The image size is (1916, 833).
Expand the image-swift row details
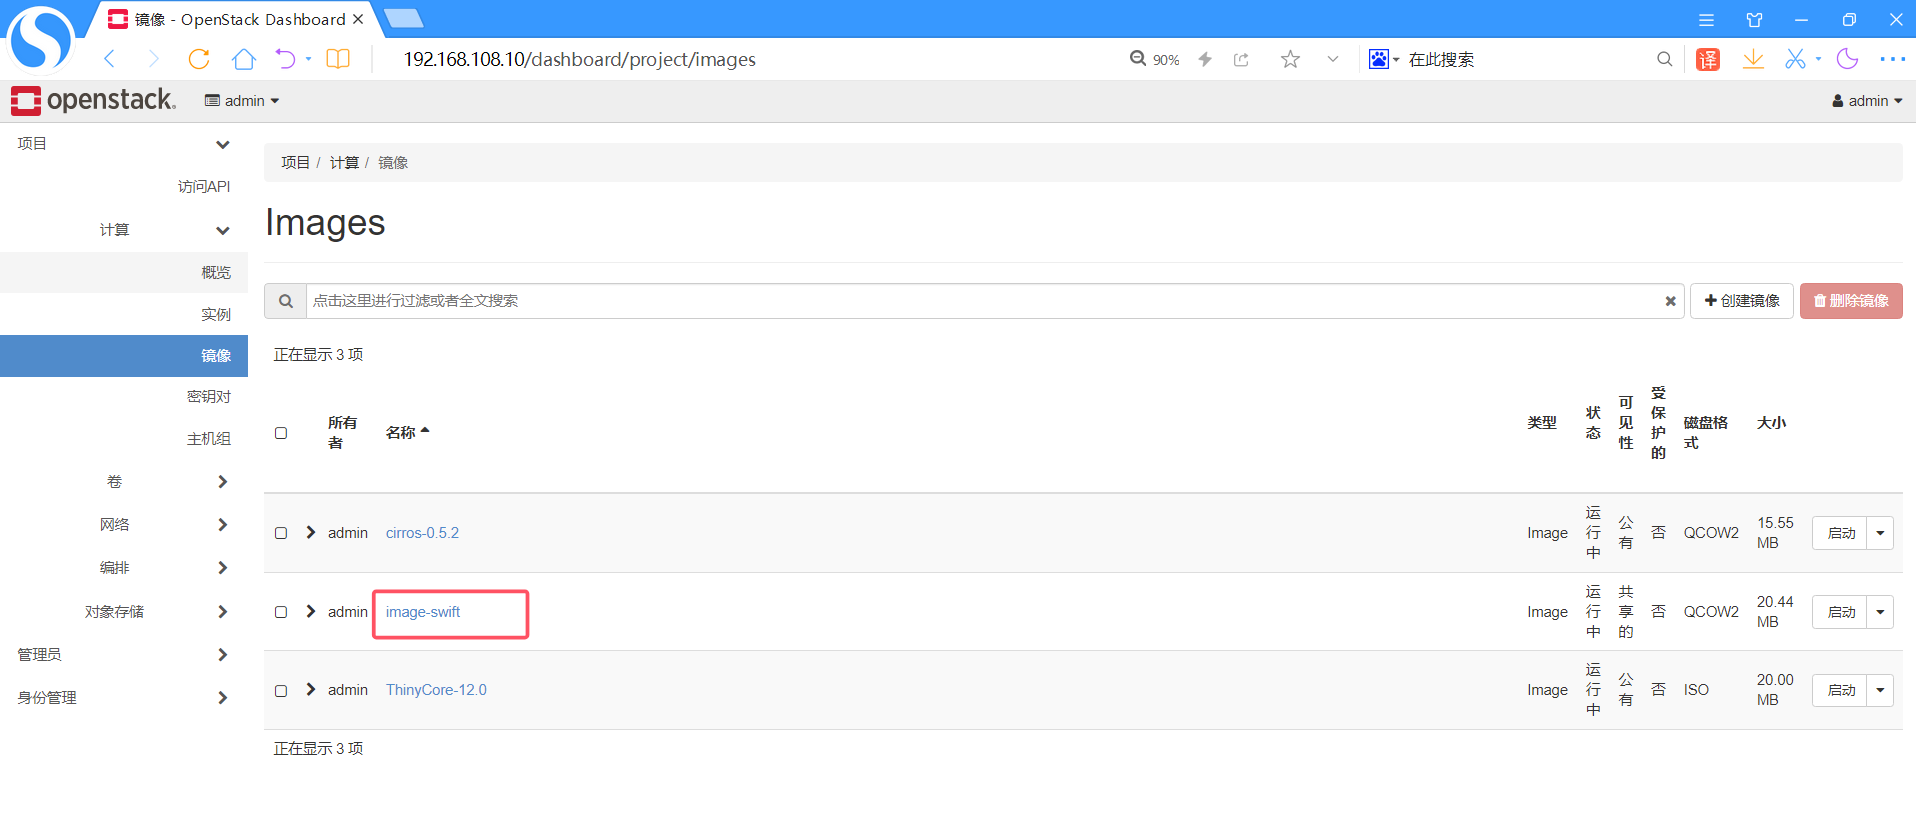tap(311, 611)
